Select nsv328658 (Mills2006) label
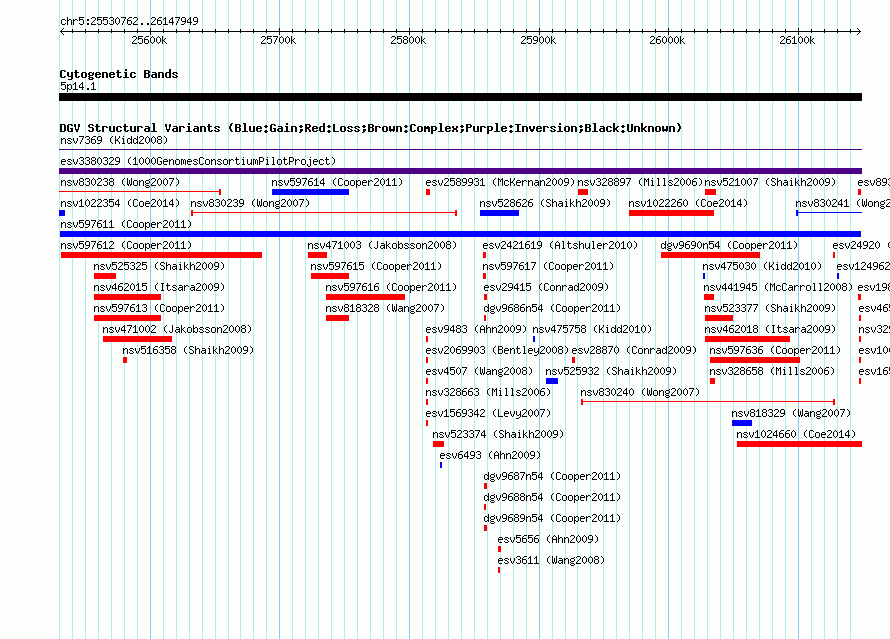Image resolution: width=890 pixels, height=639 pixels. click(772, 371)
